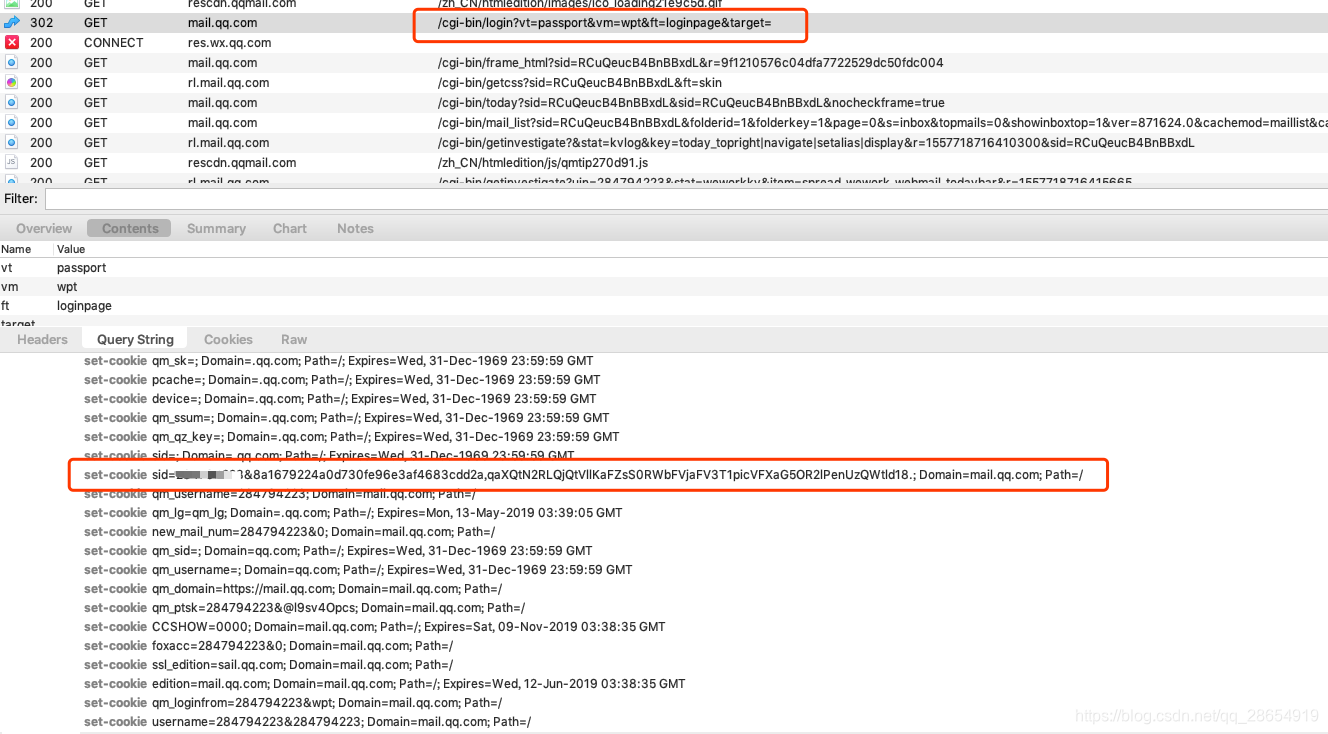
Task: Open the Chart tab
Action: pyautogui.click(x=290, y=228)
